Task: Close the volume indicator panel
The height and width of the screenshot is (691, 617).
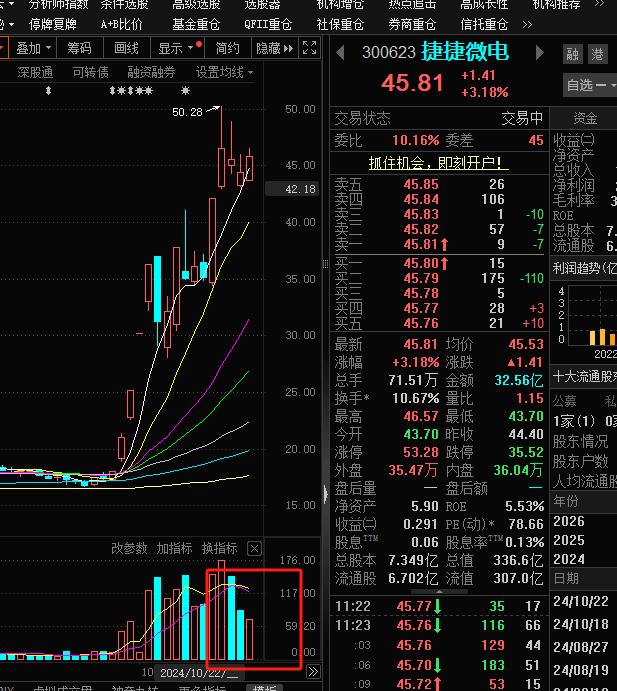Action: point(254,548)
